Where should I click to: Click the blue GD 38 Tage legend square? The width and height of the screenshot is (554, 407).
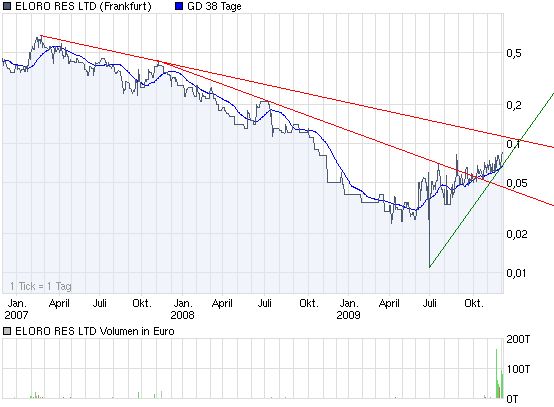pos(179,6)
